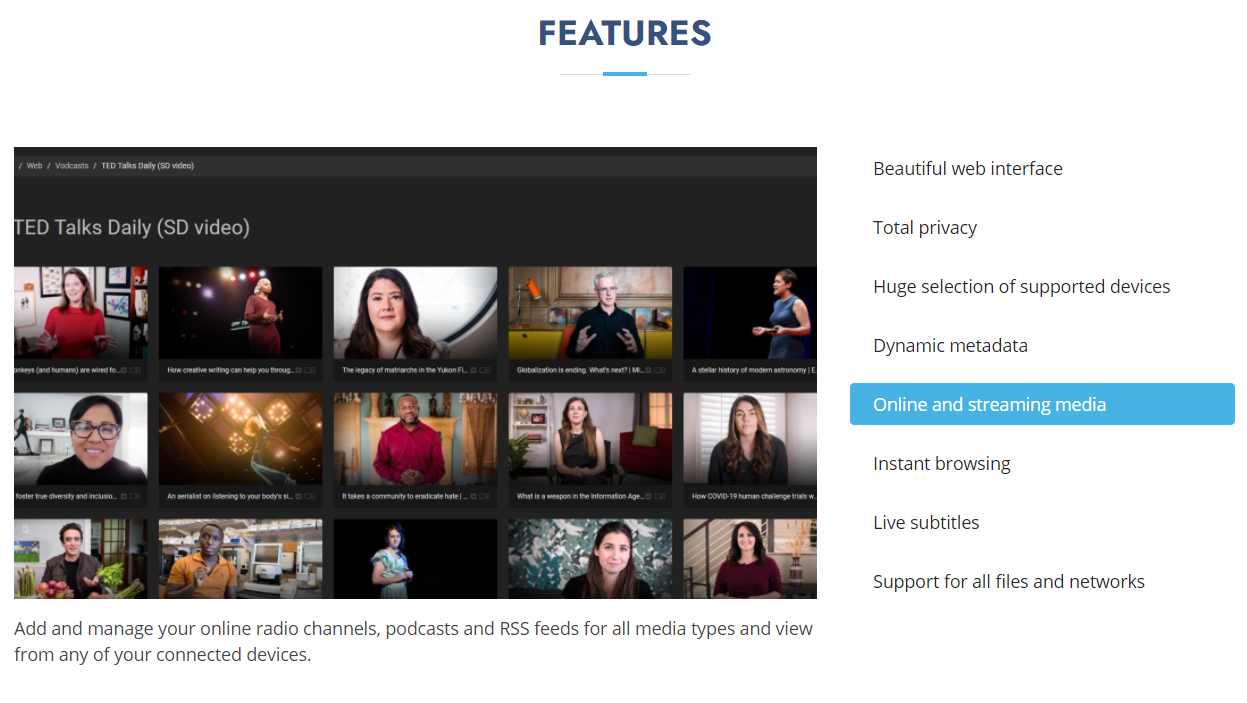The width and height of the screenshot is (1247, 703).
Task: Click the FEATURES section heading
Action: click(x=625, y=33)
